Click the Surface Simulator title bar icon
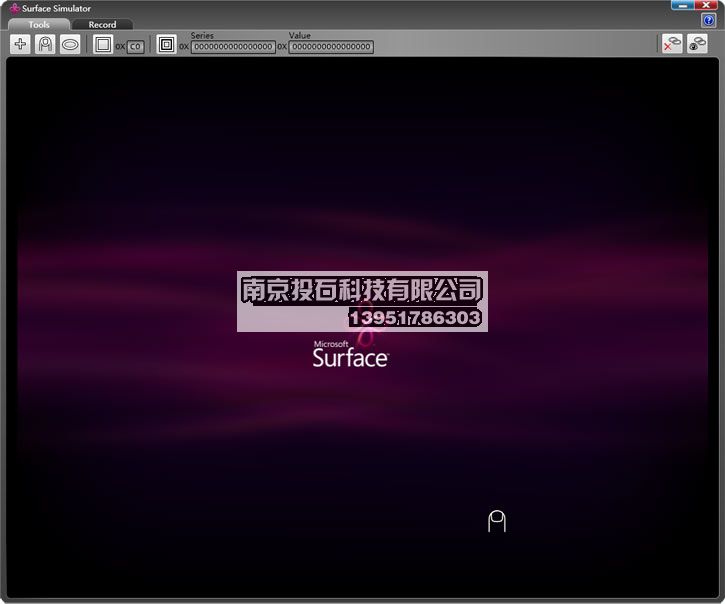This screenshot has height=604, width=725. point(14,8)
